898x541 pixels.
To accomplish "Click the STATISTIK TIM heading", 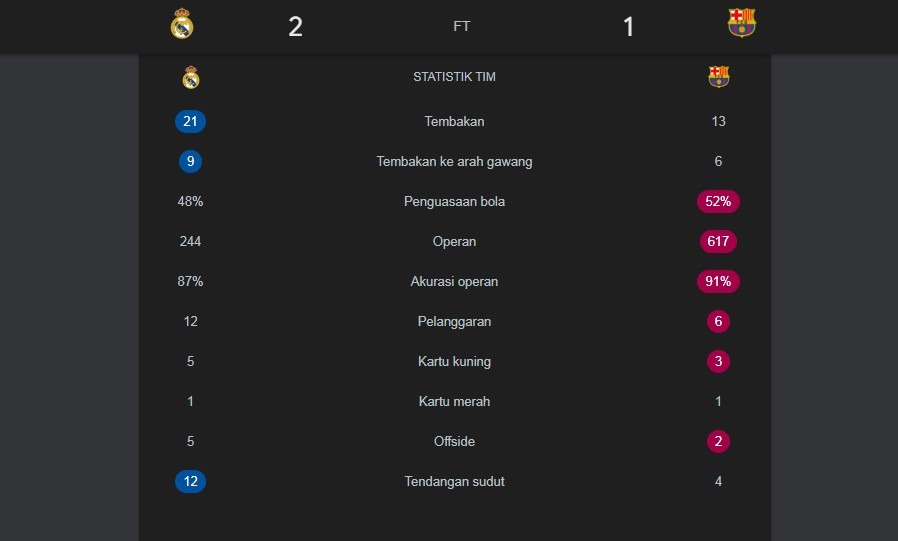I will [x=454, y=77].
